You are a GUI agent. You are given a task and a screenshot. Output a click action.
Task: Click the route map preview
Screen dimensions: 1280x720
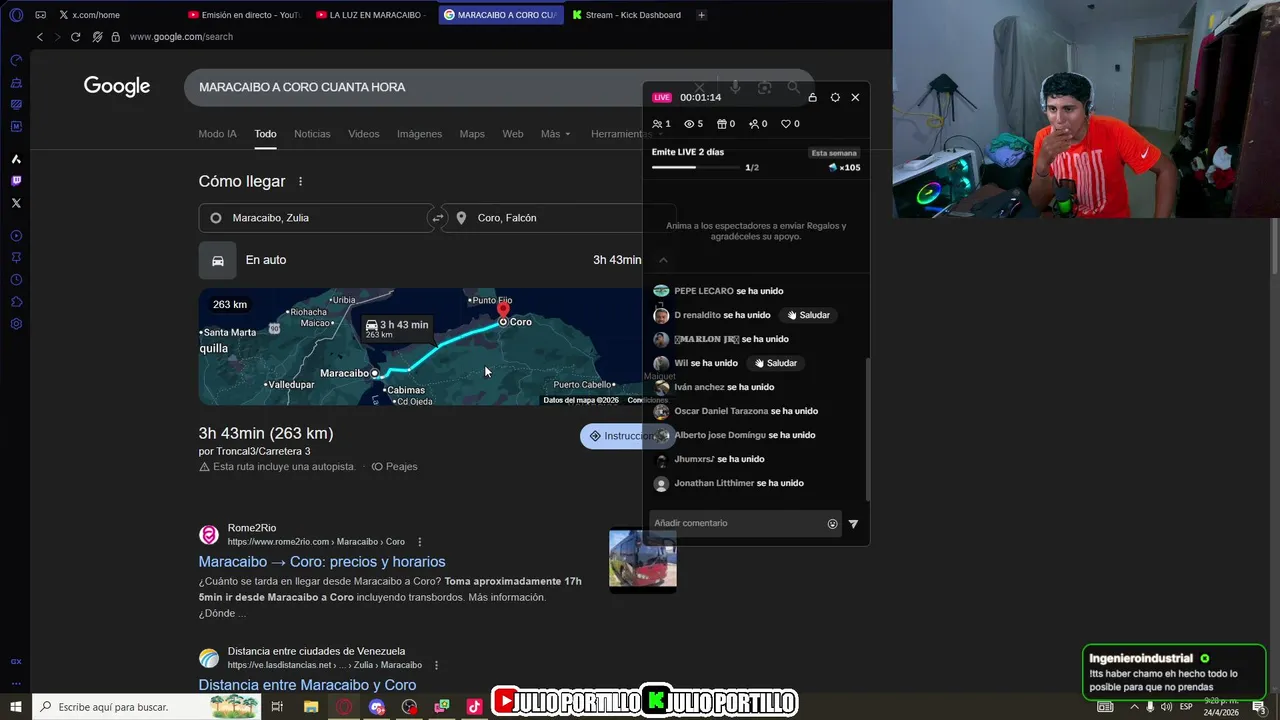[420, 347]
